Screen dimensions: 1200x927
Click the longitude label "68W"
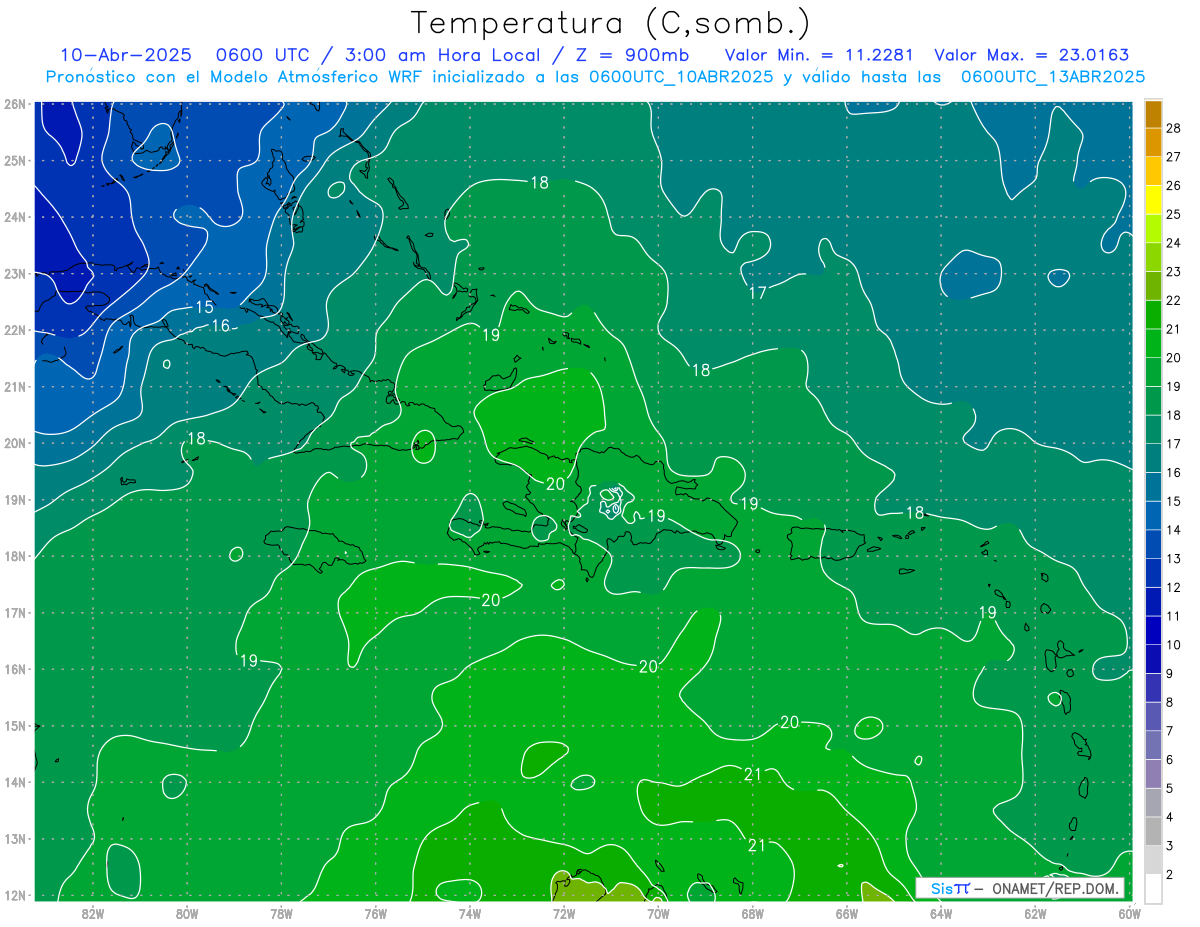click(753, 913)
